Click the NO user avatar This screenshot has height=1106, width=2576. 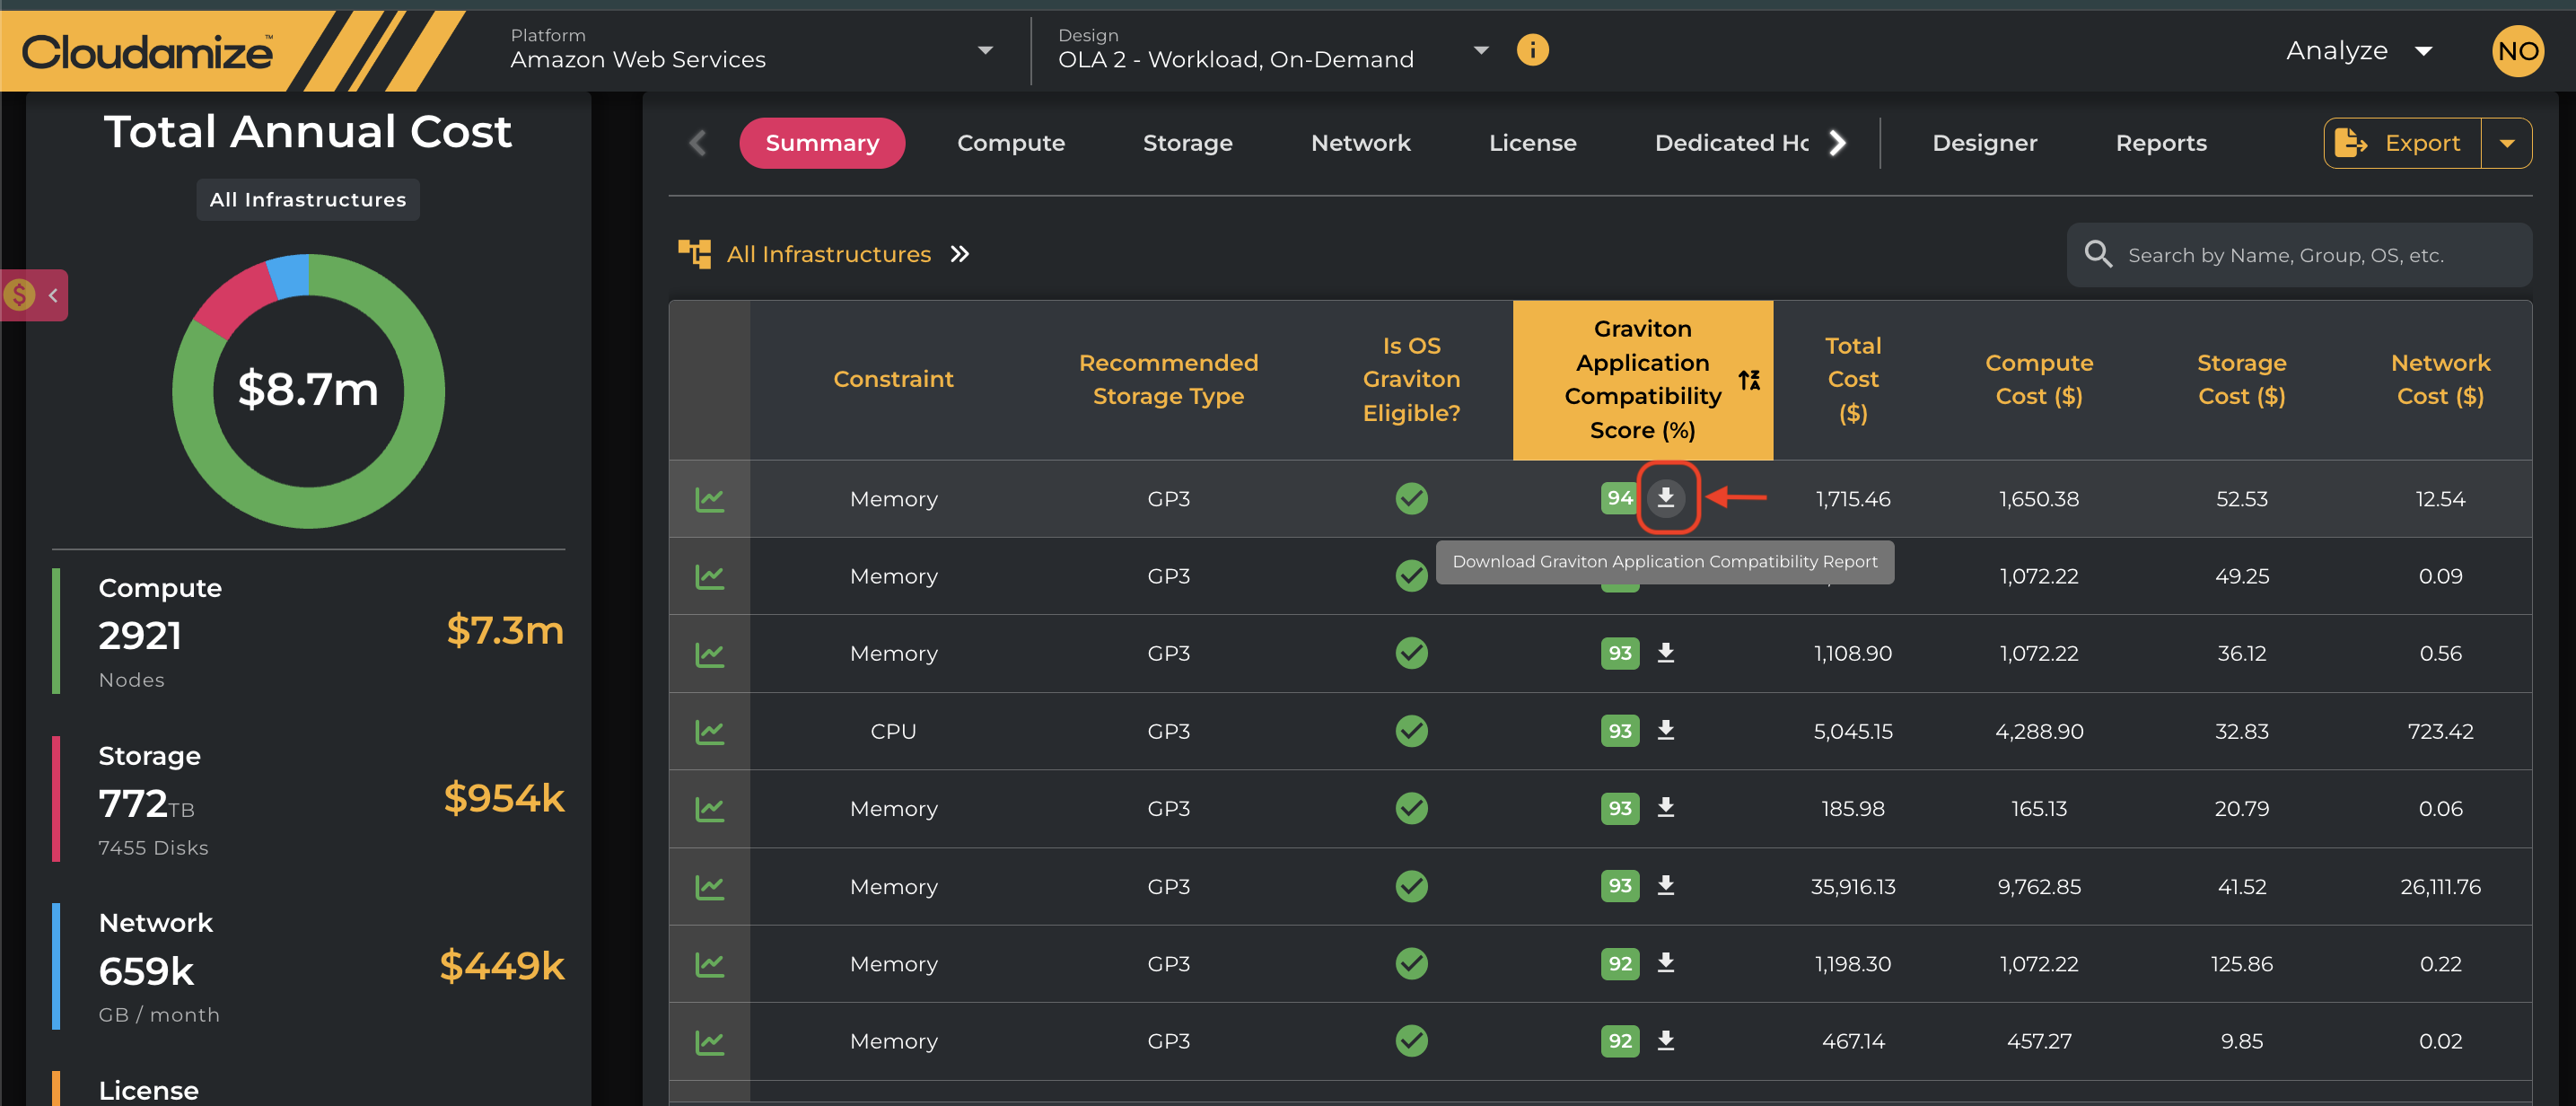tap(2516, 50)
